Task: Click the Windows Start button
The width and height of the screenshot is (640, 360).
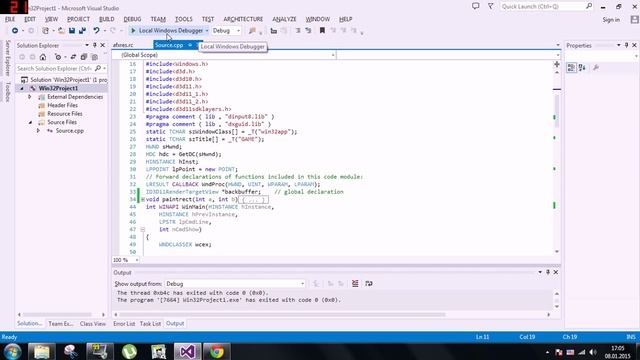Action: (12, 352)
